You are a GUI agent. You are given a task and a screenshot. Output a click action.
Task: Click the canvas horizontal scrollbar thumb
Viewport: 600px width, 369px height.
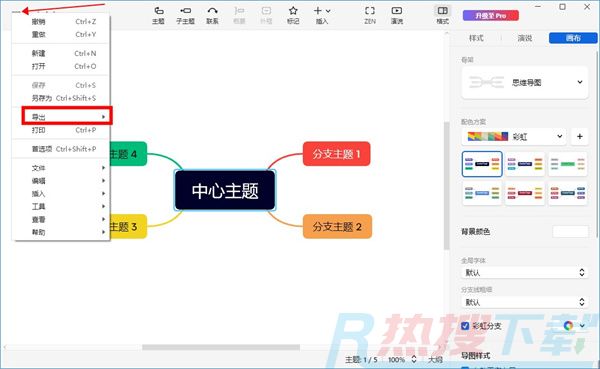[221, 347]
